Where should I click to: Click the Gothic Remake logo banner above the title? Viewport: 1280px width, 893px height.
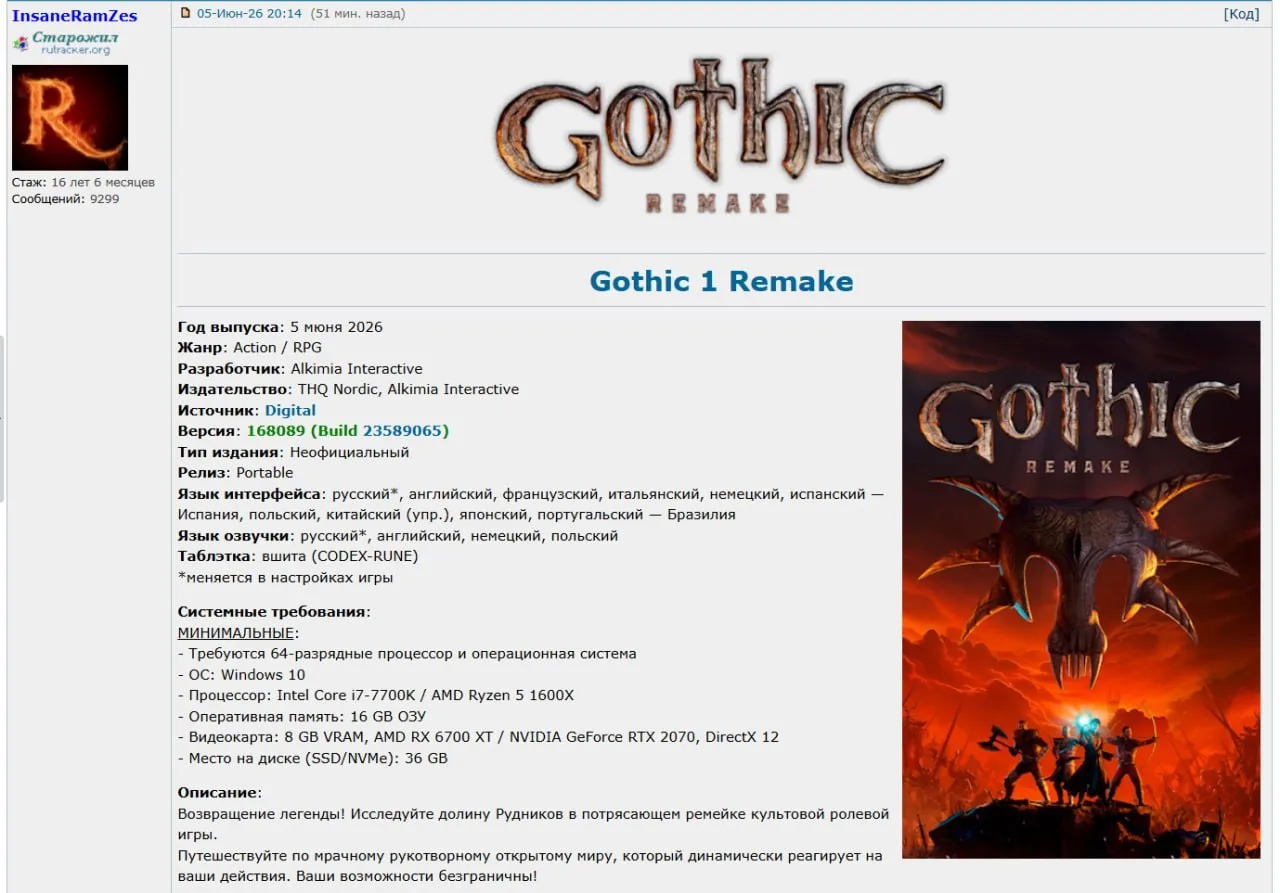[719, 135]
